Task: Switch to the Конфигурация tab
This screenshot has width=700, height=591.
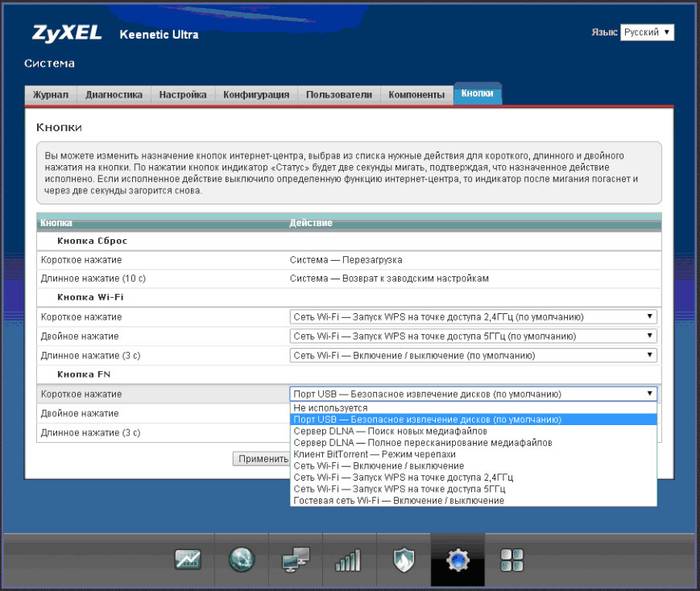Action: (x=256, y=95)
